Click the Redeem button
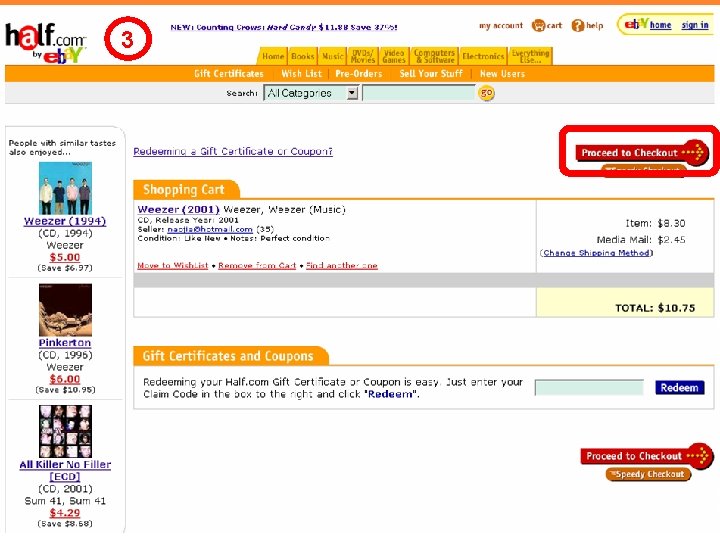720x540 pixels. tap(680, 388)
